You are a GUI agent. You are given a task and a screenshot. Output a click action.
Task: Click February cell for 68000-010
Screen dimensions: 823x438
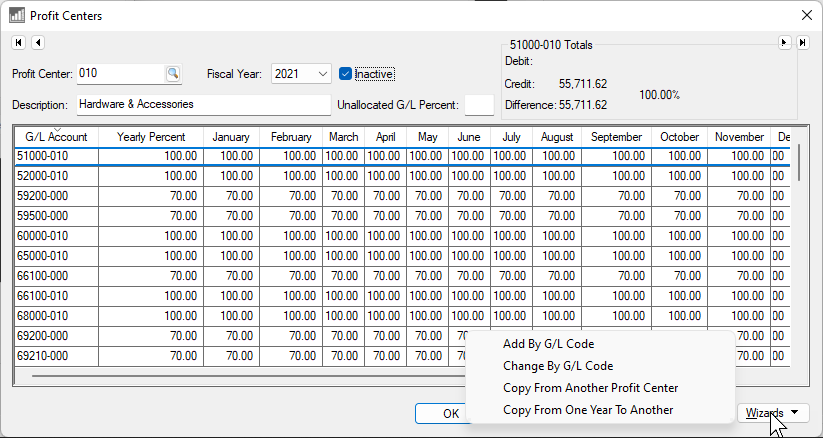[x=291, y=316]
